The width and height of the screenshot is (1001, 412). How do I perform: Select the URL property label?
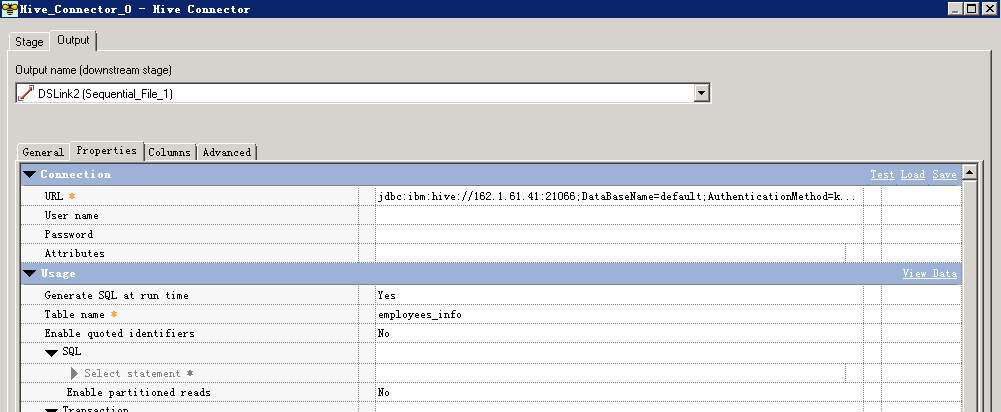54,196
